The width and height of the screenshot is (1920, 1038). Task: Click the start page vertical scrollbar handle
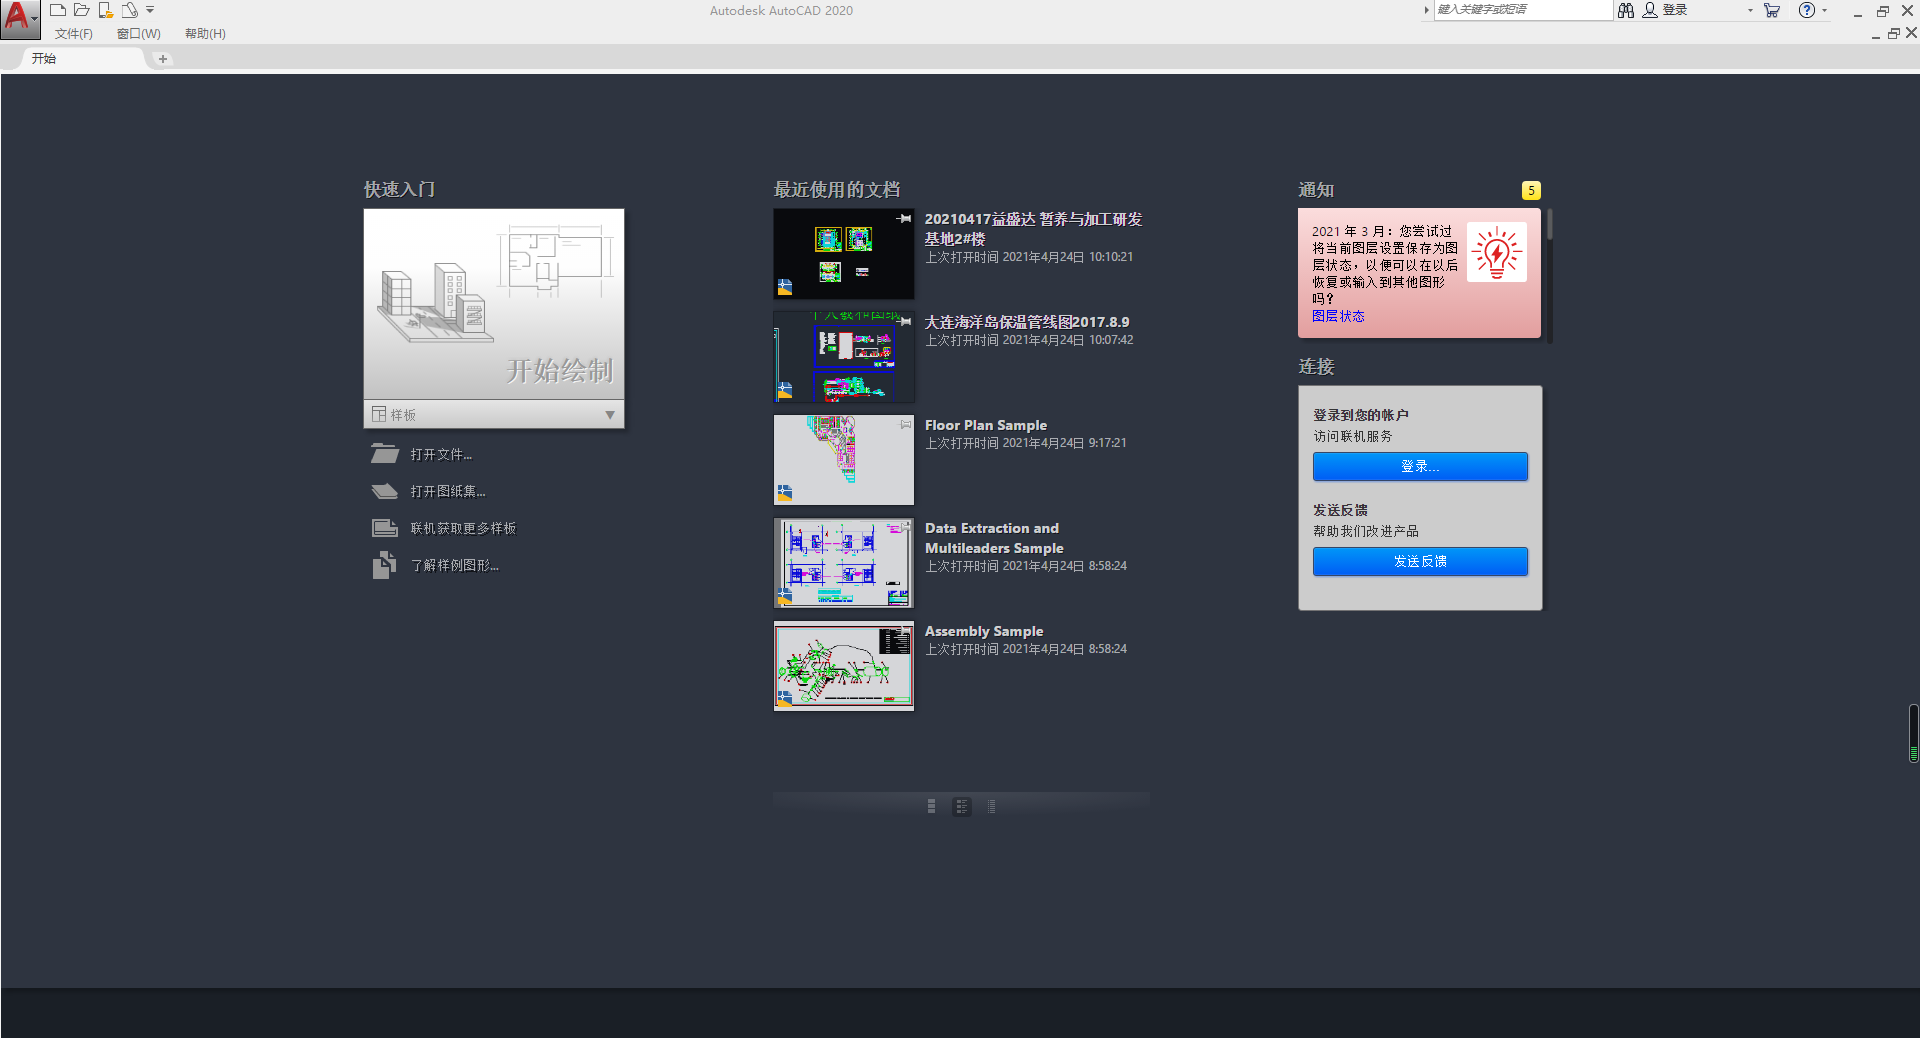pyautogui.click(x=1913, y=733)
